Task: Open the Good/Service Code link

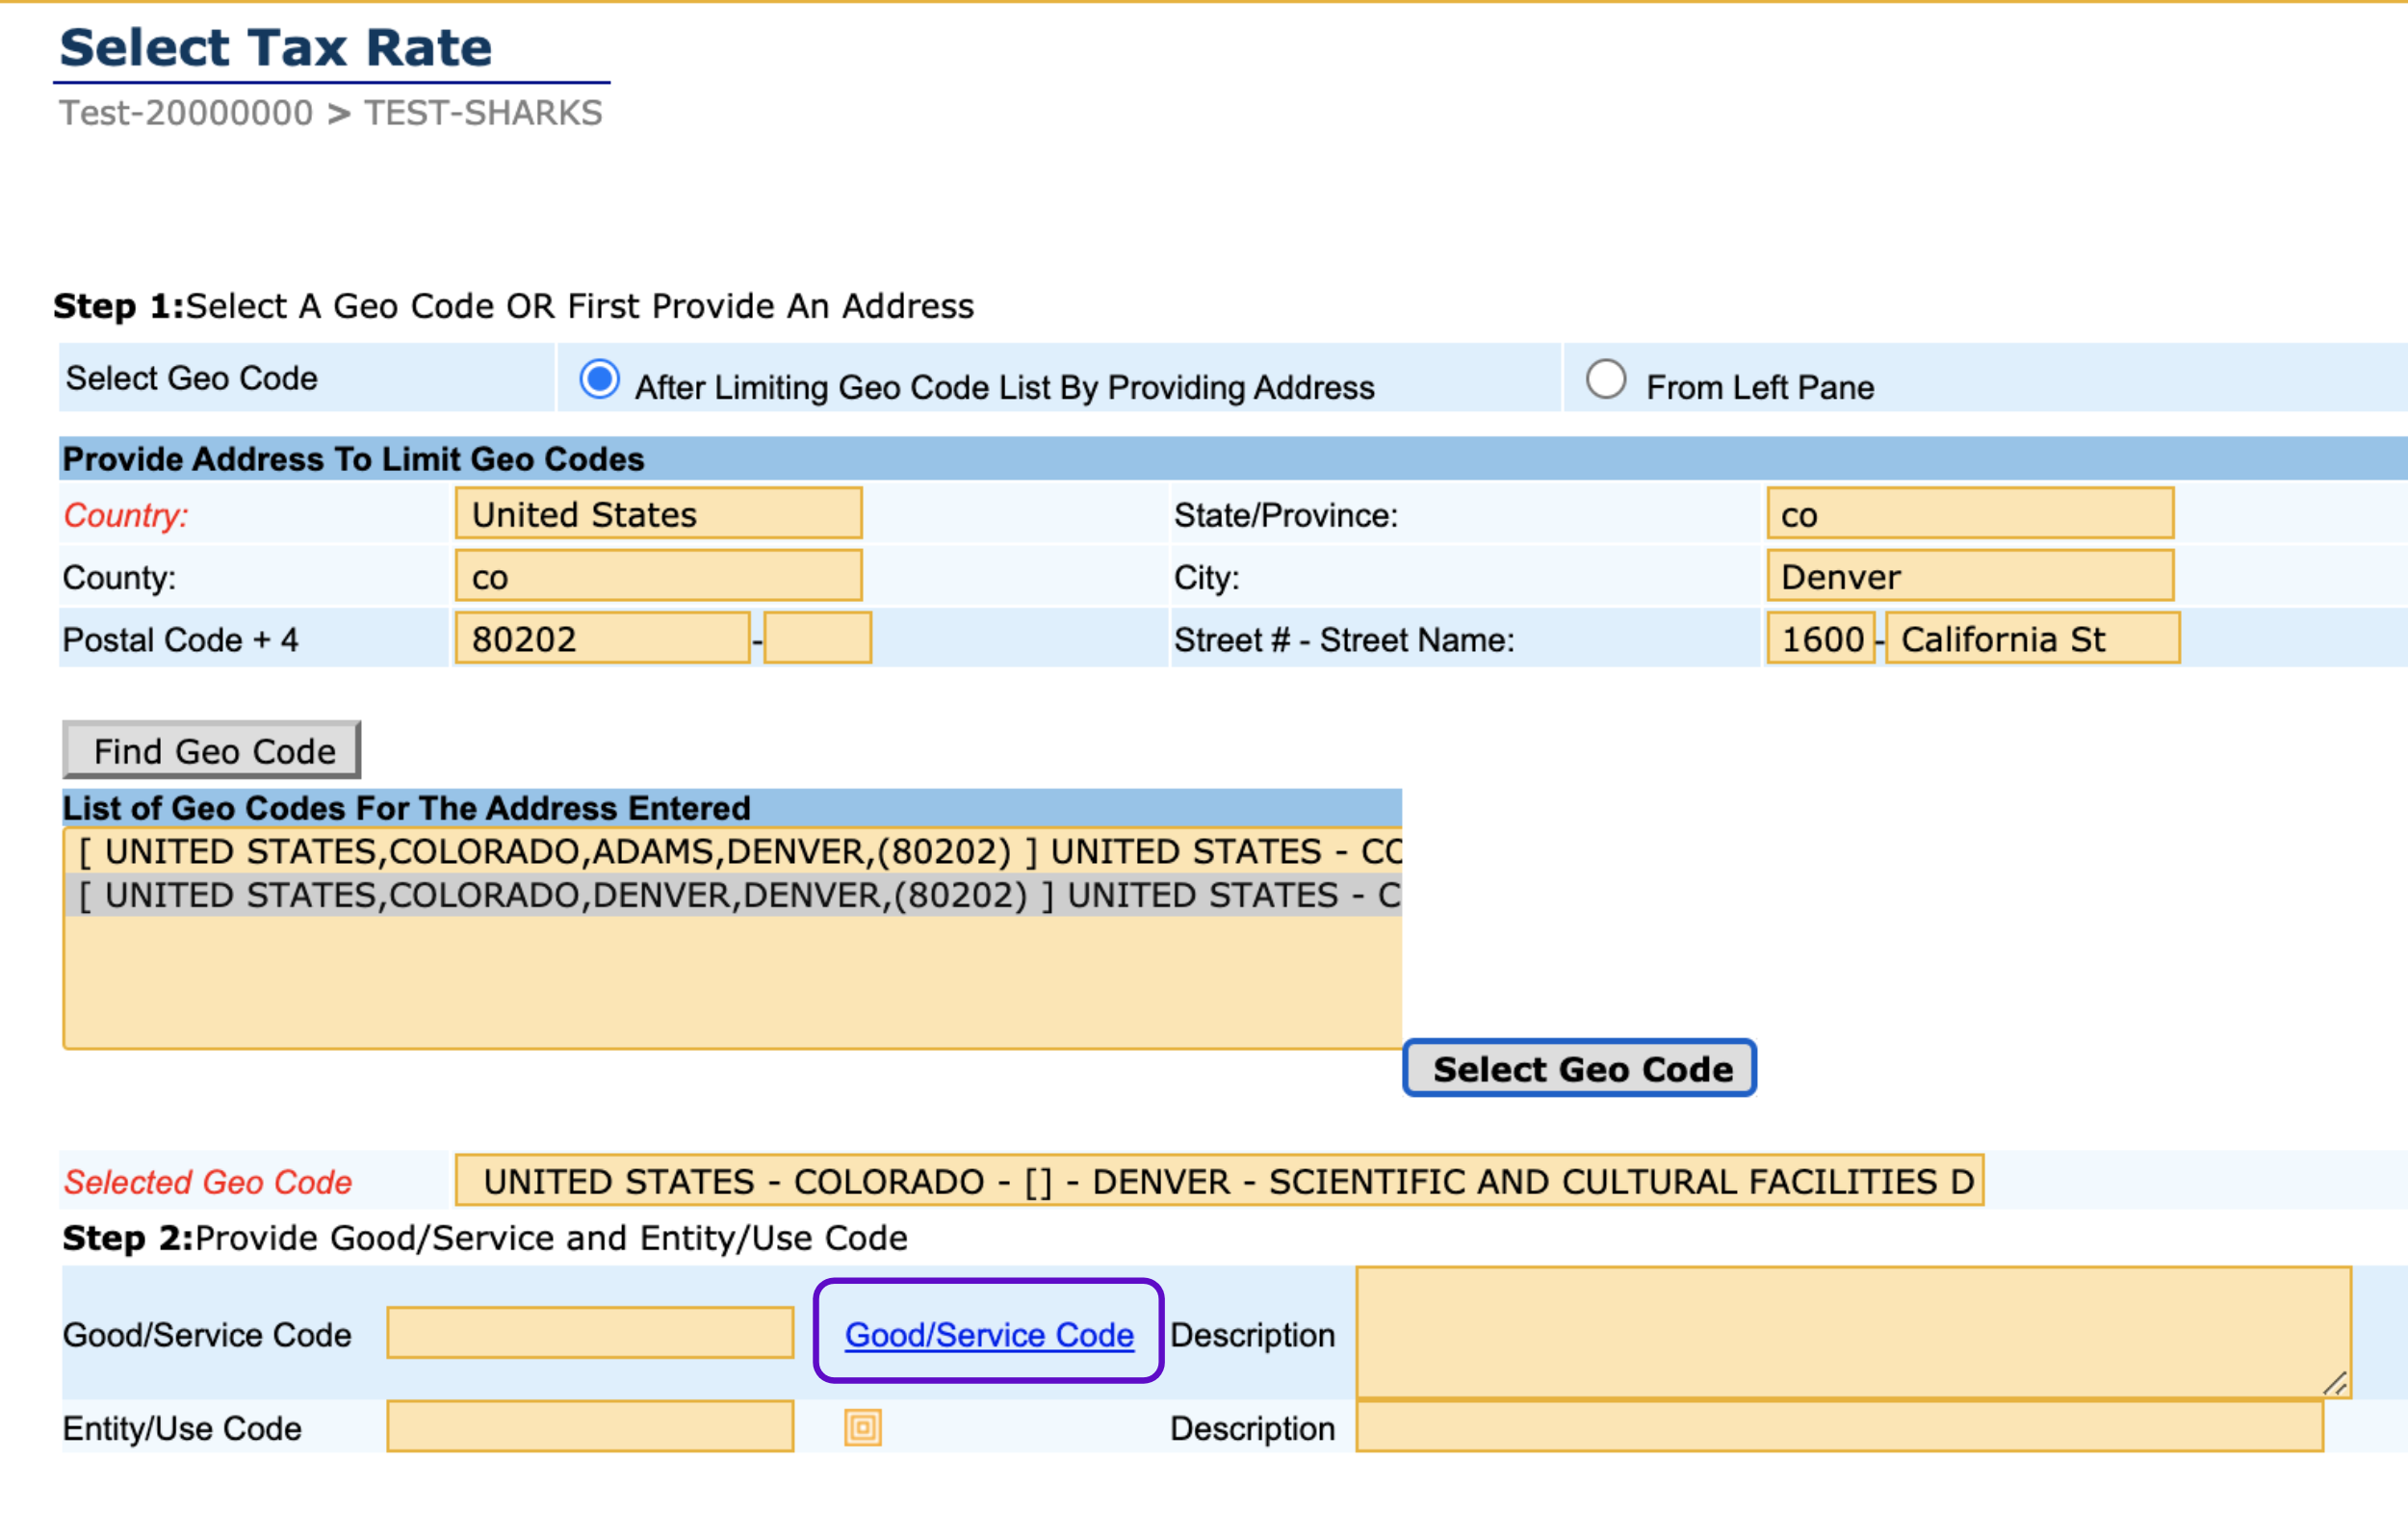Action: (988, 1334)
